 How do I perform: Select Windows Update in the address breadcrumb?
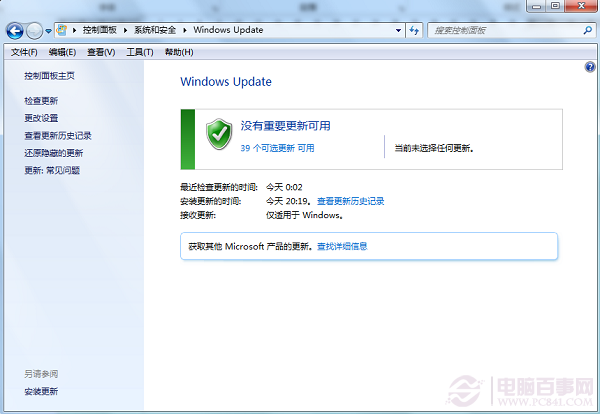point(228,30)
